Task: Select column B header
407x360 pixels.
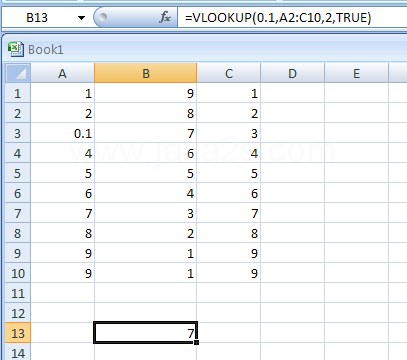Action: [146, 73]
